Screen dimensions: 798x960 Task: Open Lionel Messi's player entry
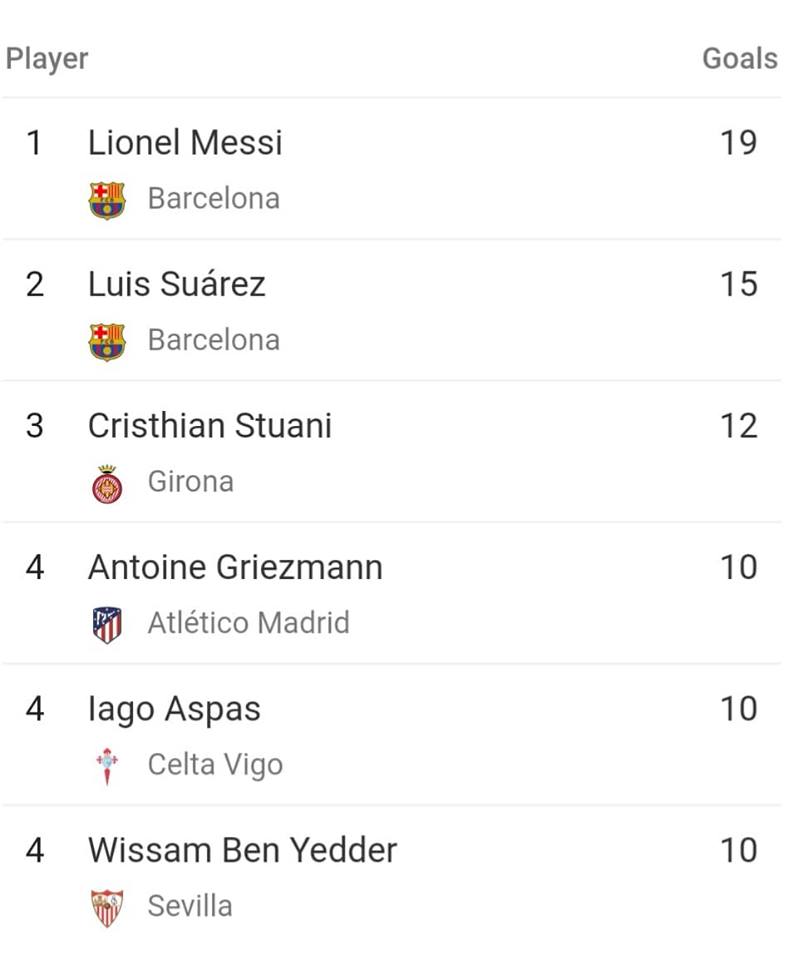point(185,143)
